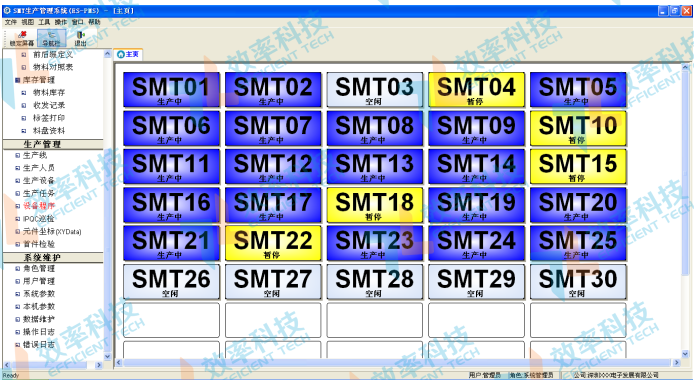Click the 用户:管理员 status bar entry
Screen dimensions: 694x380
click(485, 375)
